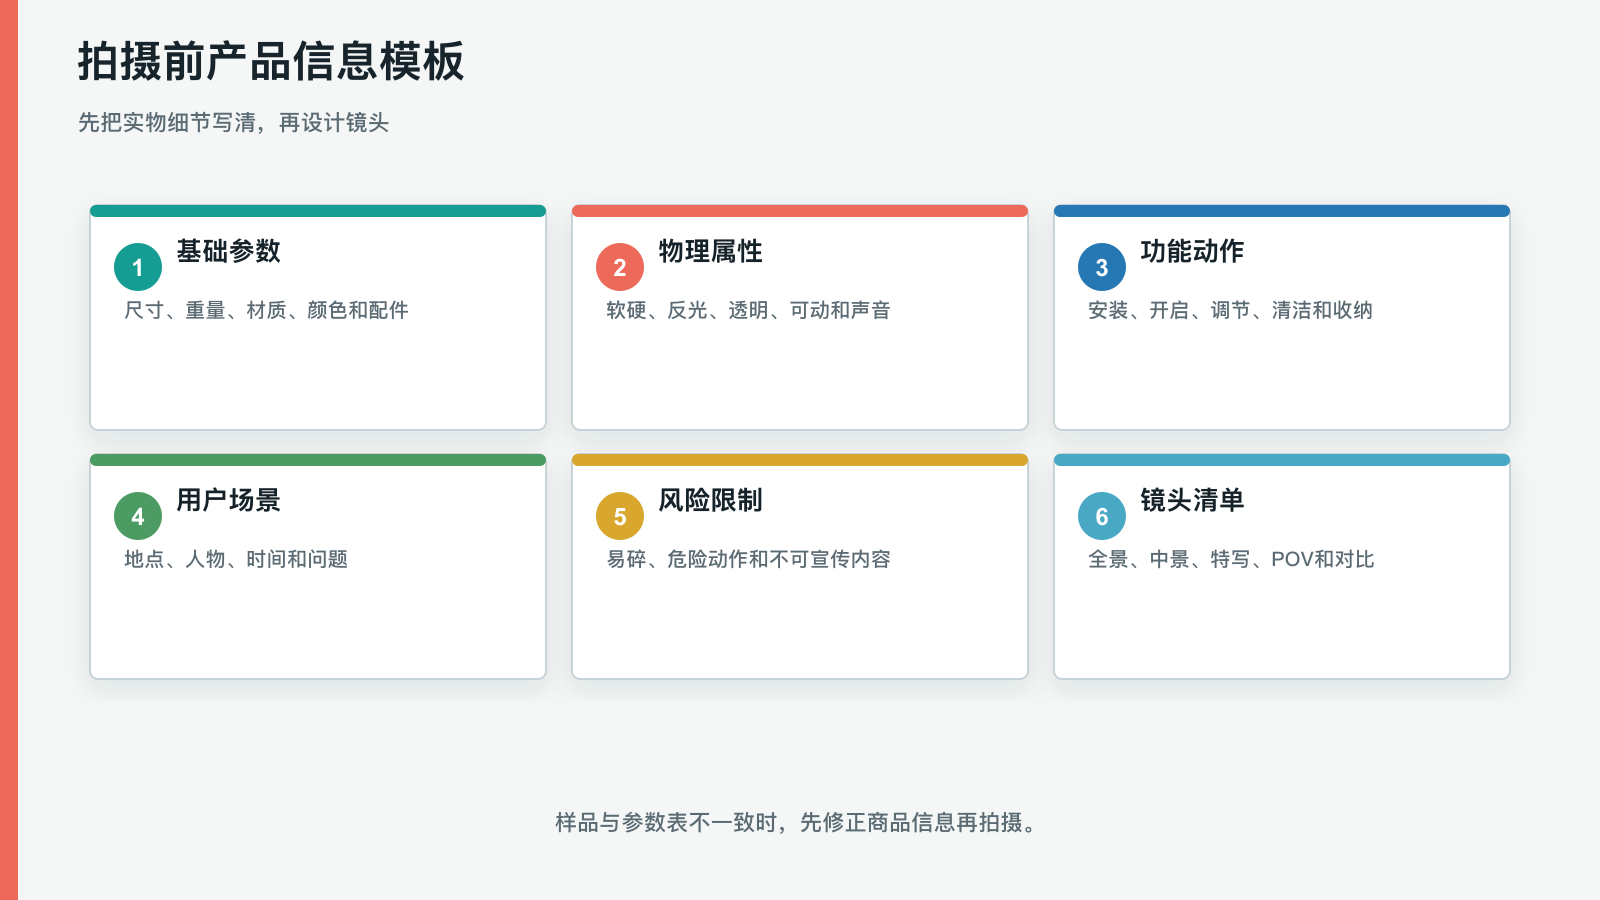Select text 尺寸、重量、材质、颜色和配件

[266, 310]
